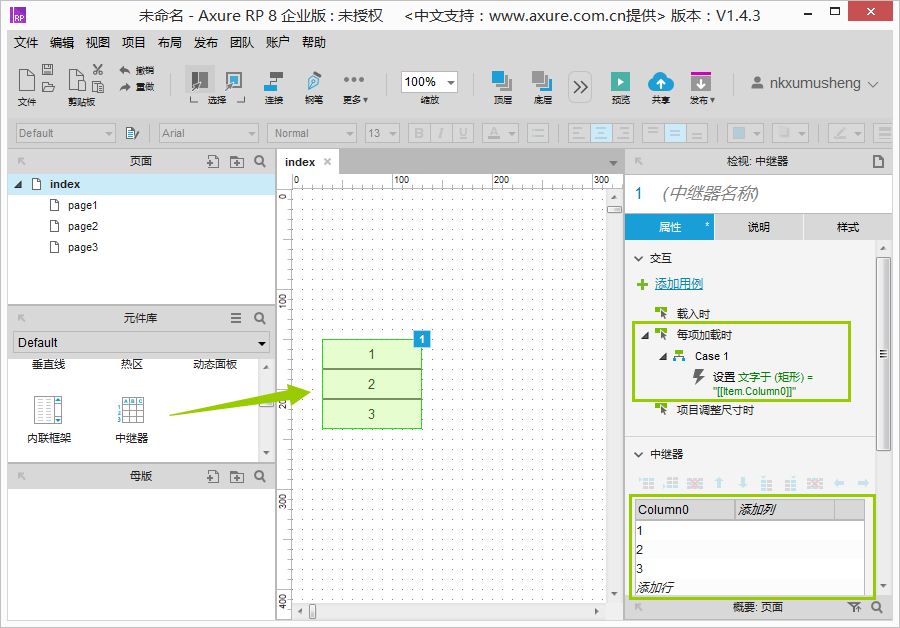Collapse the 交互 section
This screenshot has height=628, width=900.
638,258
